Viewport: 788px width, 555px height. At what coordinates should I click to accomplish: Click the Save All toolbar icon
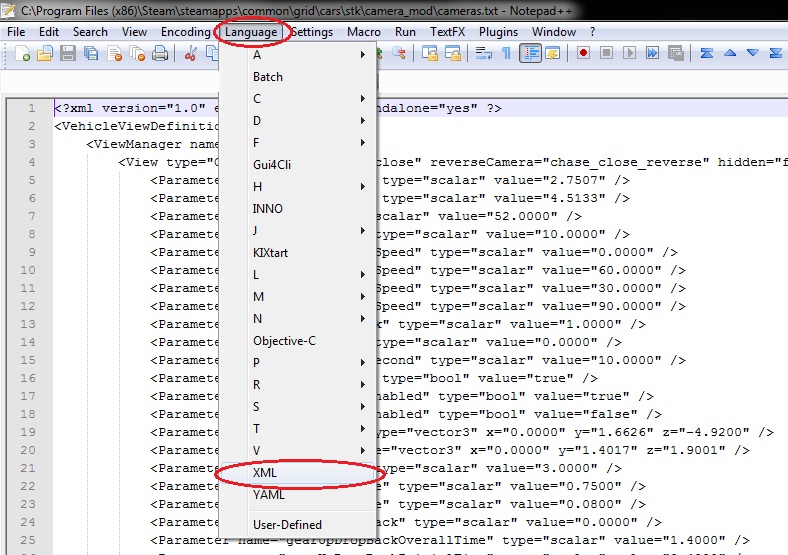91,53
